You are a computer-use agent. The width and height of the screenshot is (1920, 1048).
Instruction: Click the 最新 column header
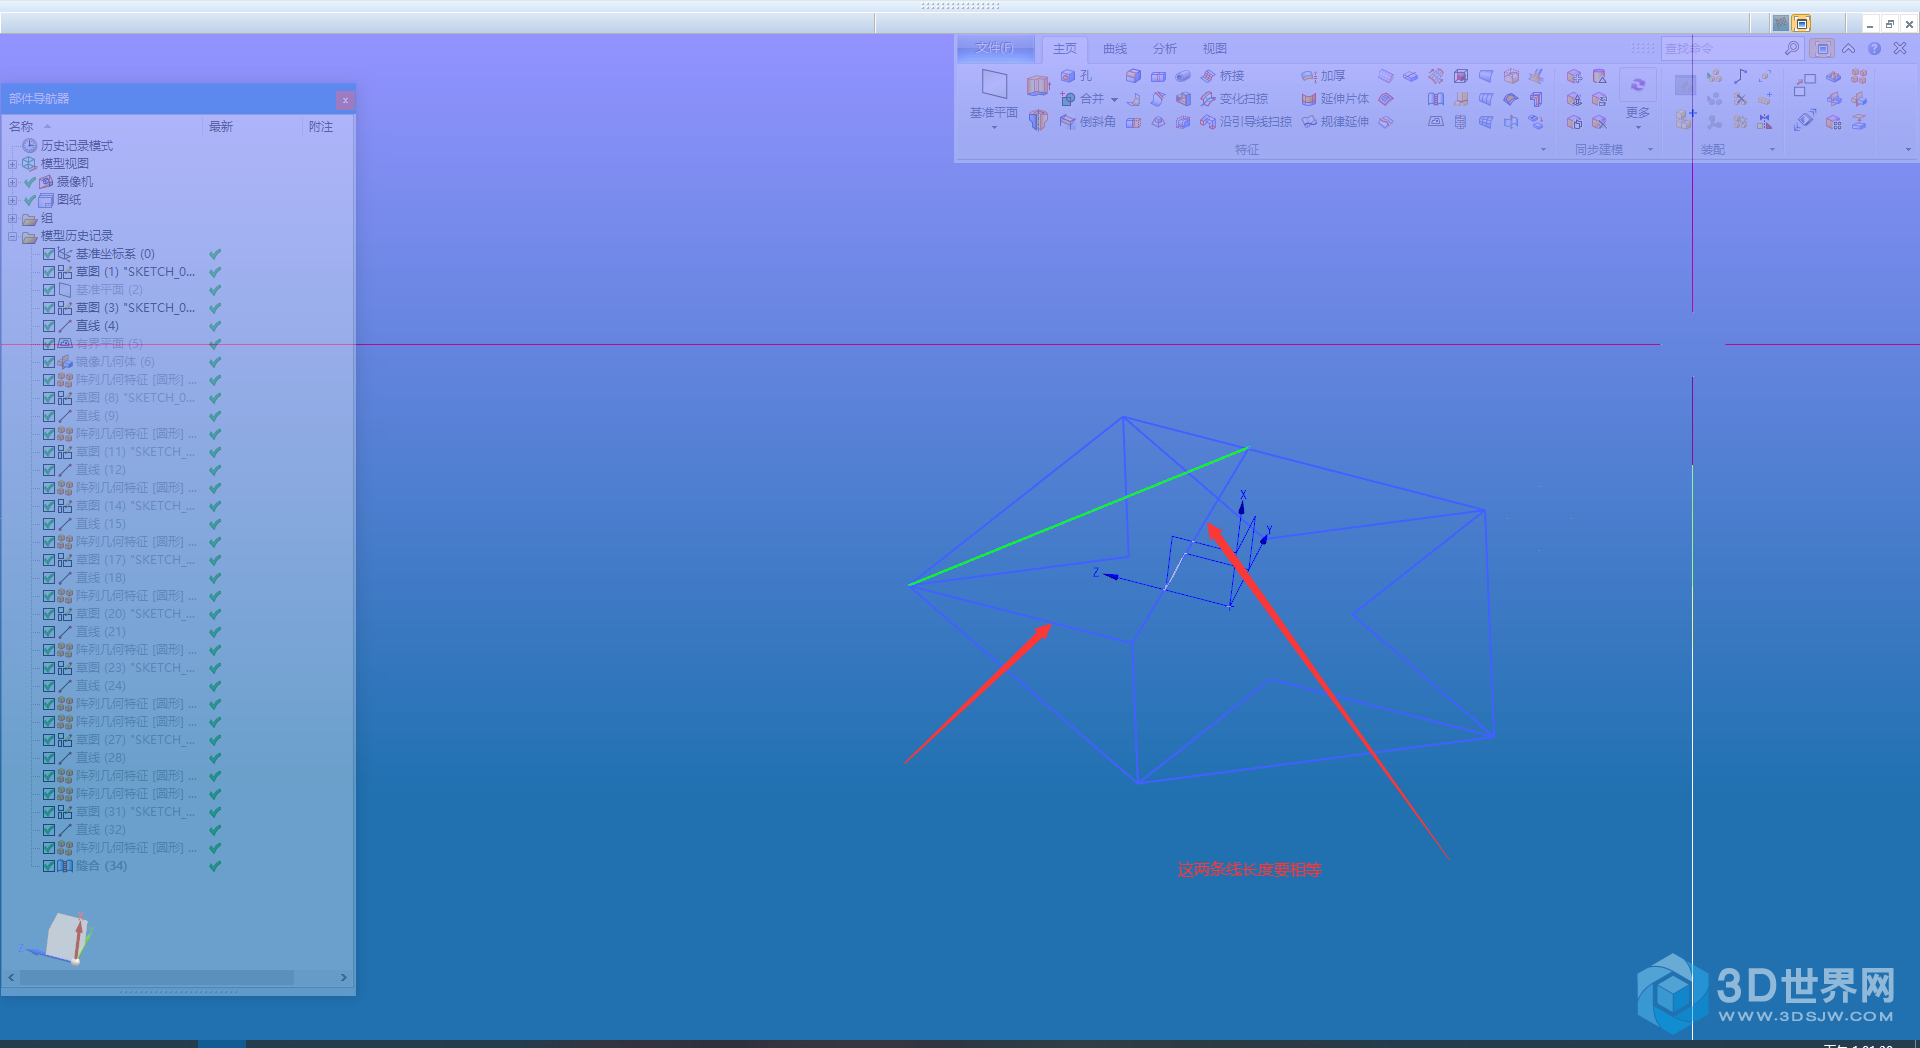pos(252,127)
